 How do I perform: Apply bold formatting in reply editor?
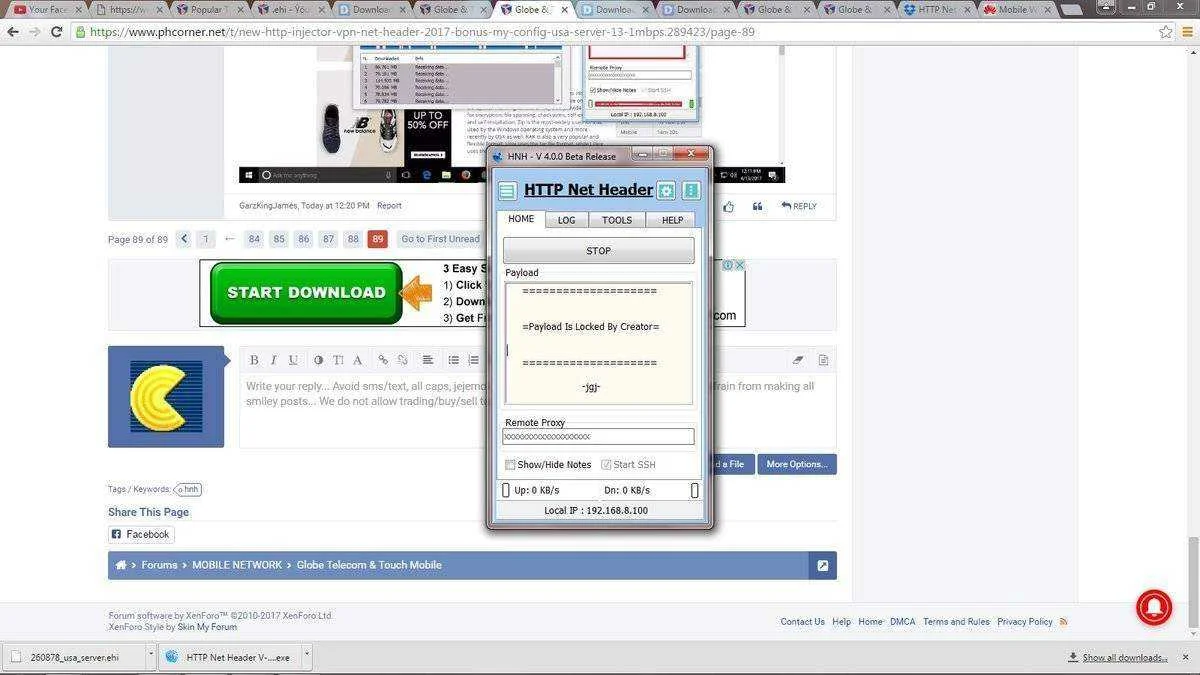coord(254,360)
